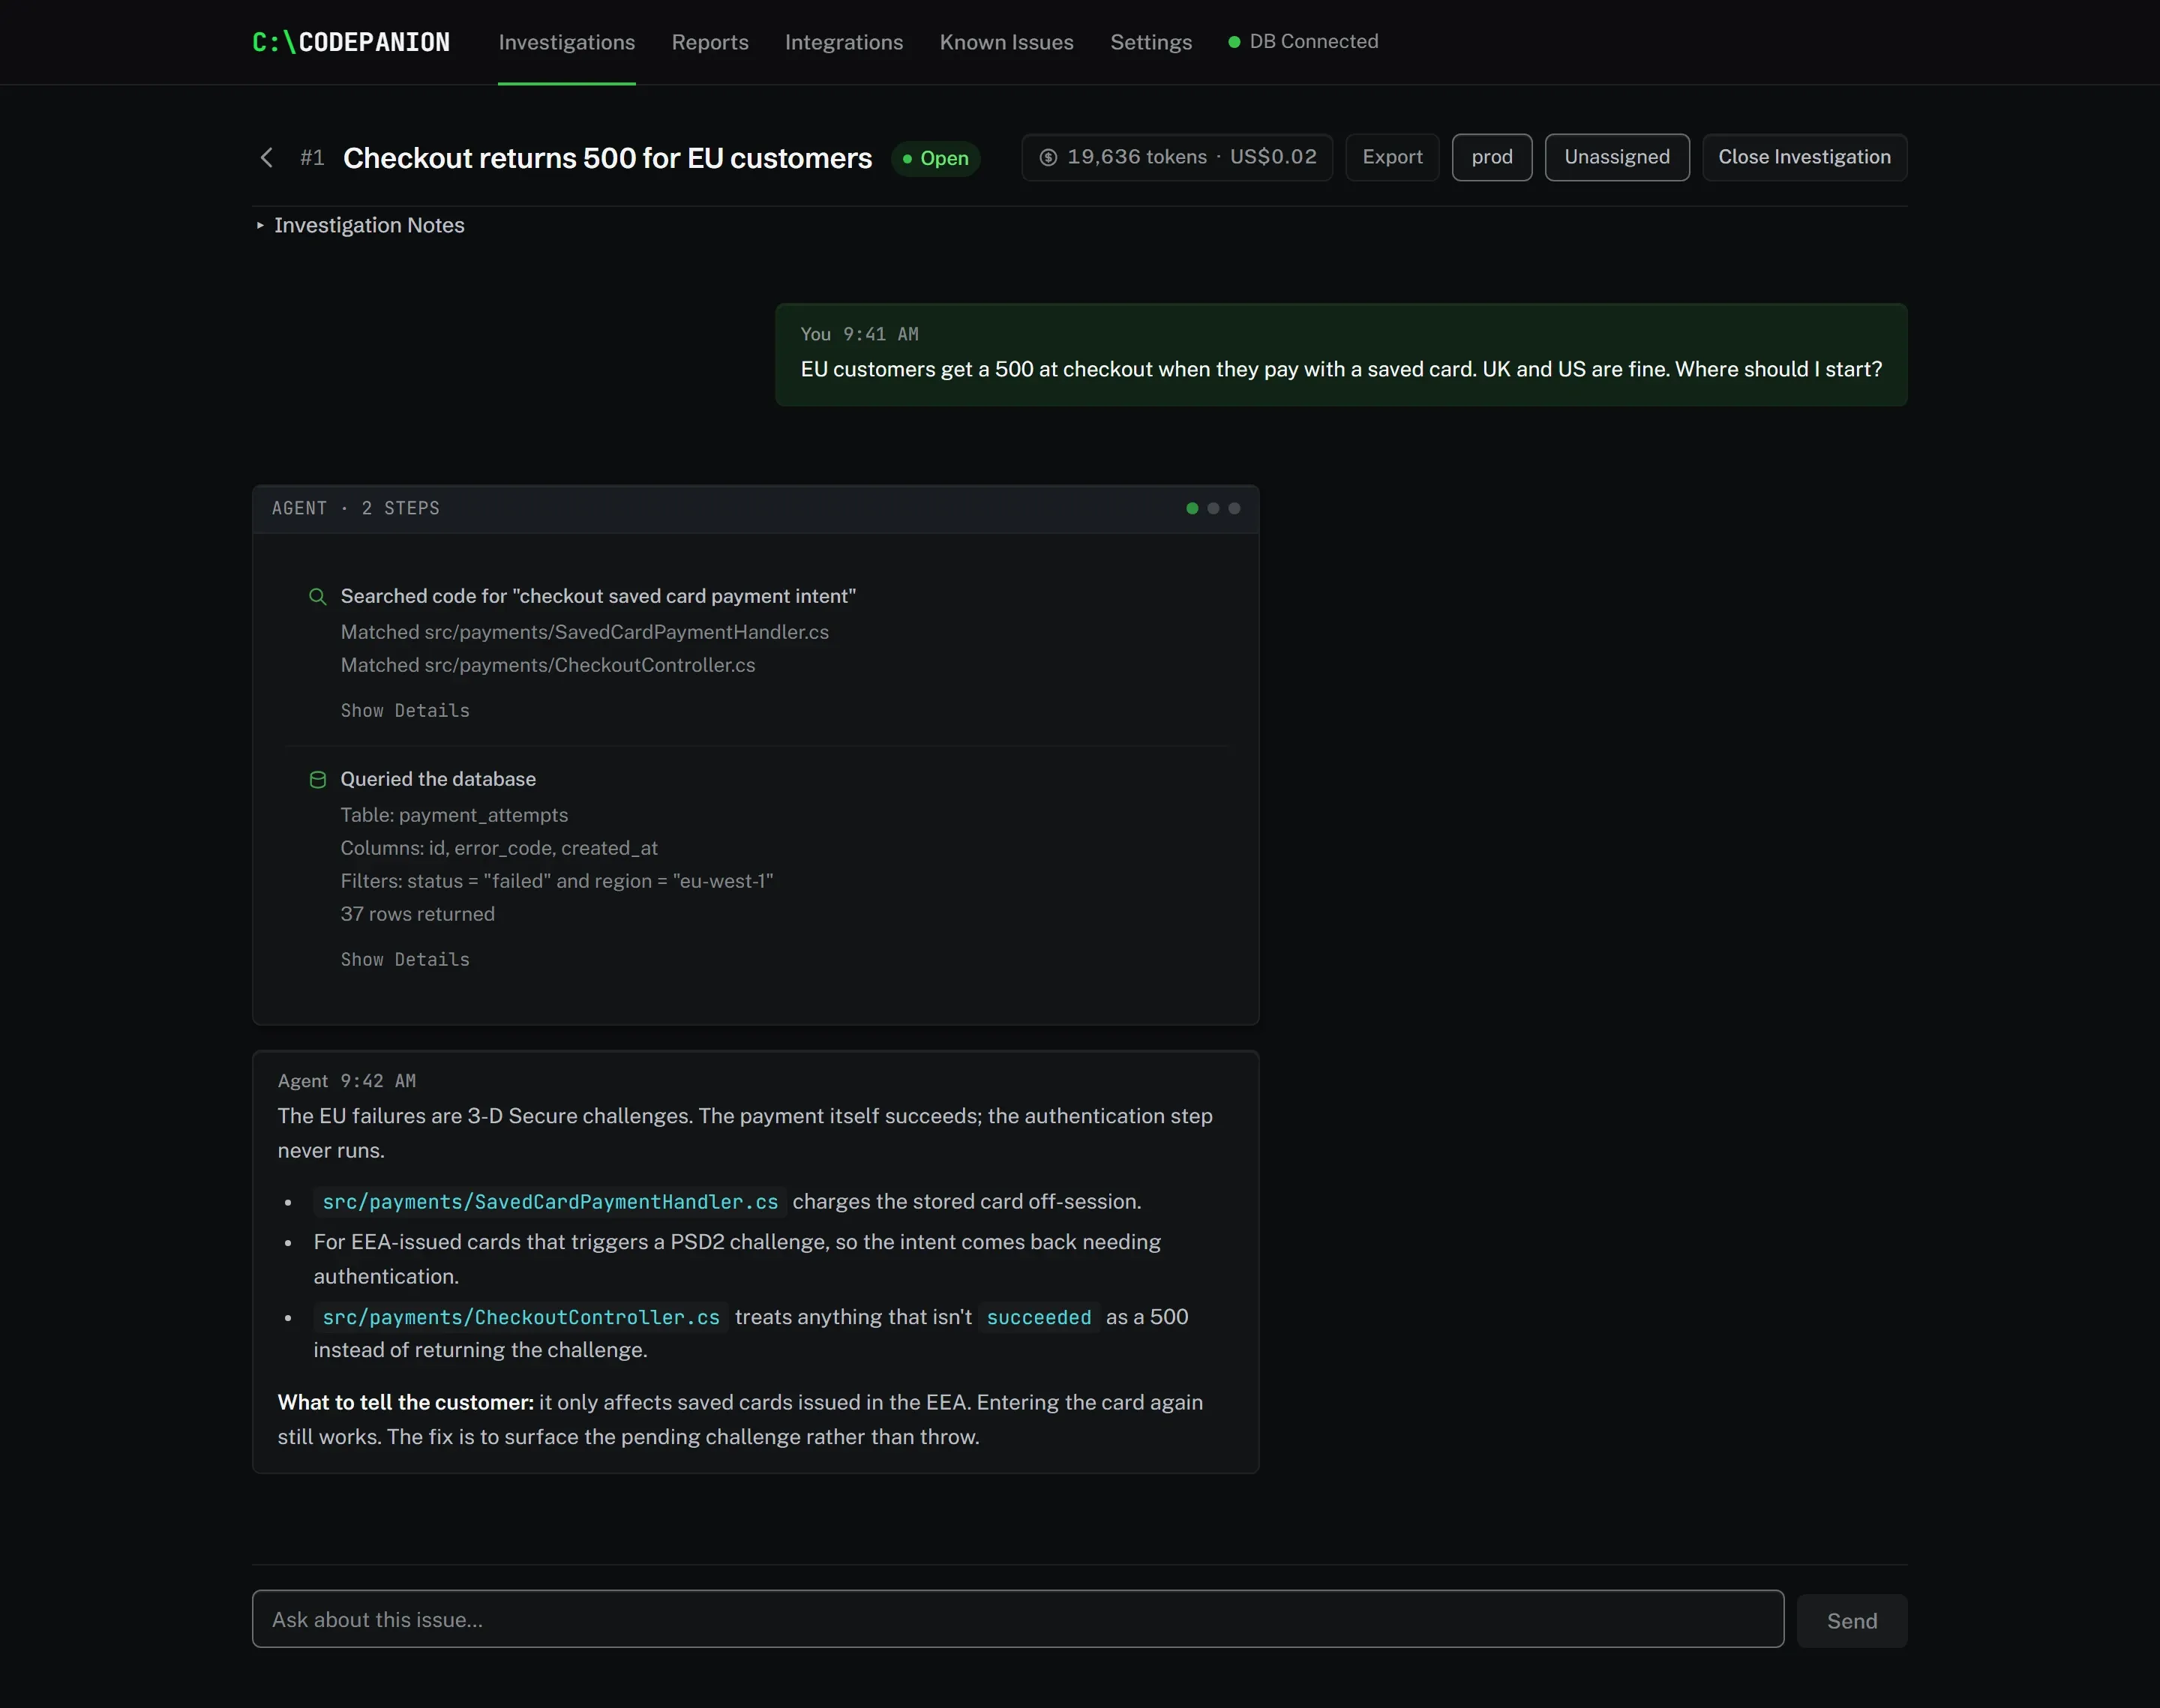Click the Agent 9:42 AM timestamp
The width and height of the screenshot is (2160, 1708).
point(378,1081)
